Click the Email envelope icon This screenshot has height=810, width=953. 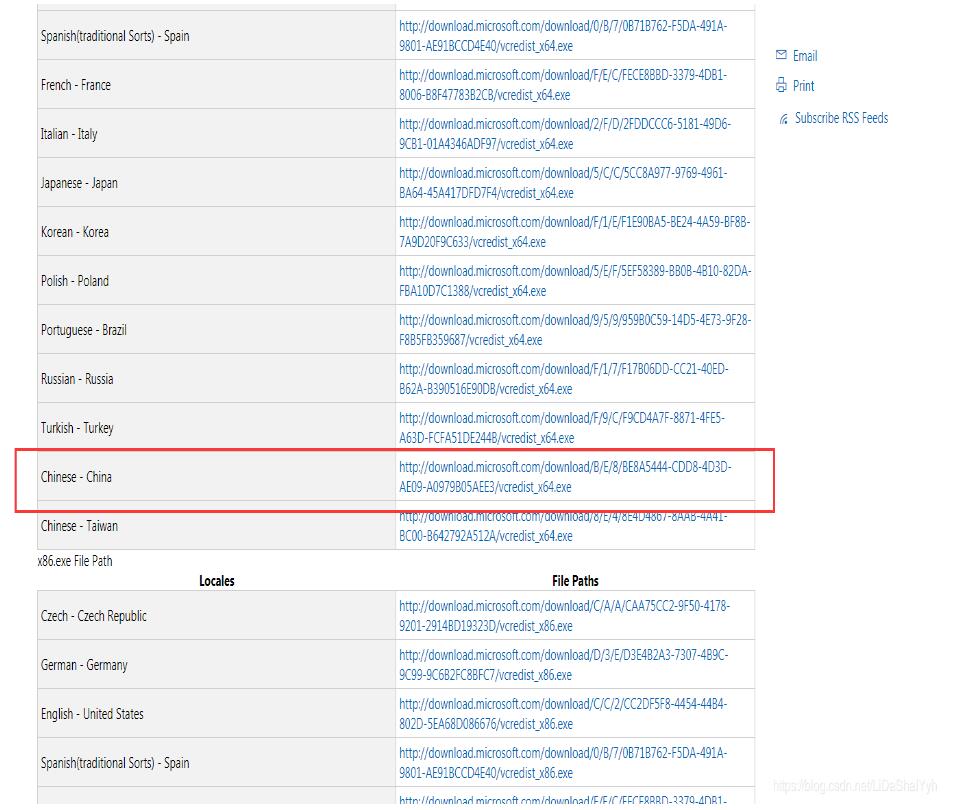click(781, 55)
